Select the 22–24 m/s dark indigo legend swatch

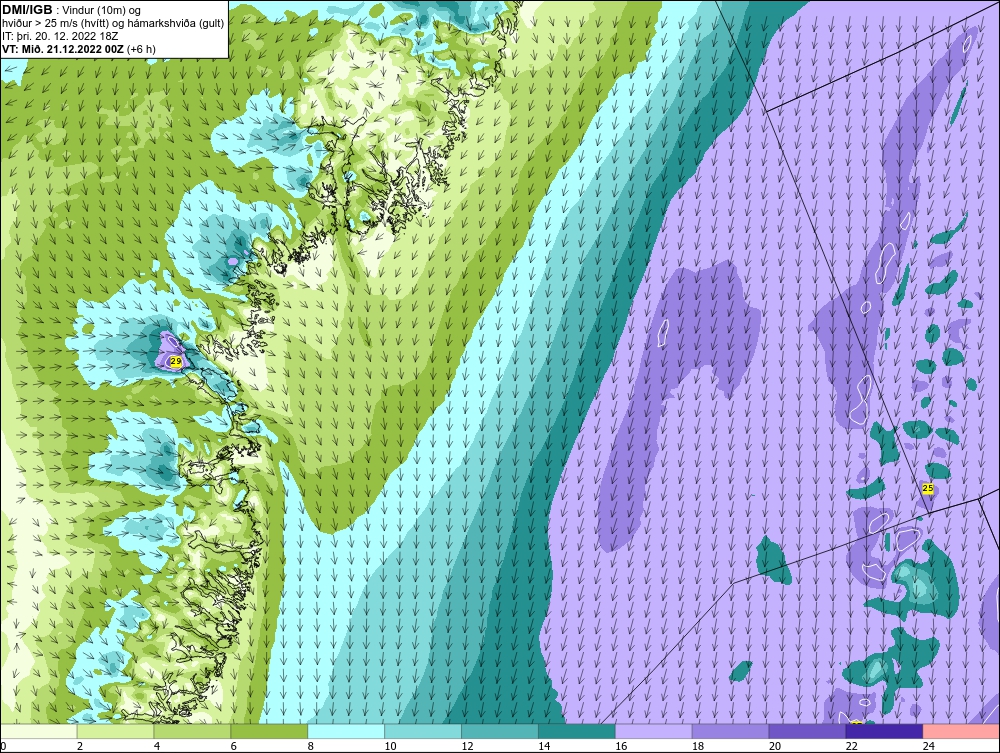(884, 731)
